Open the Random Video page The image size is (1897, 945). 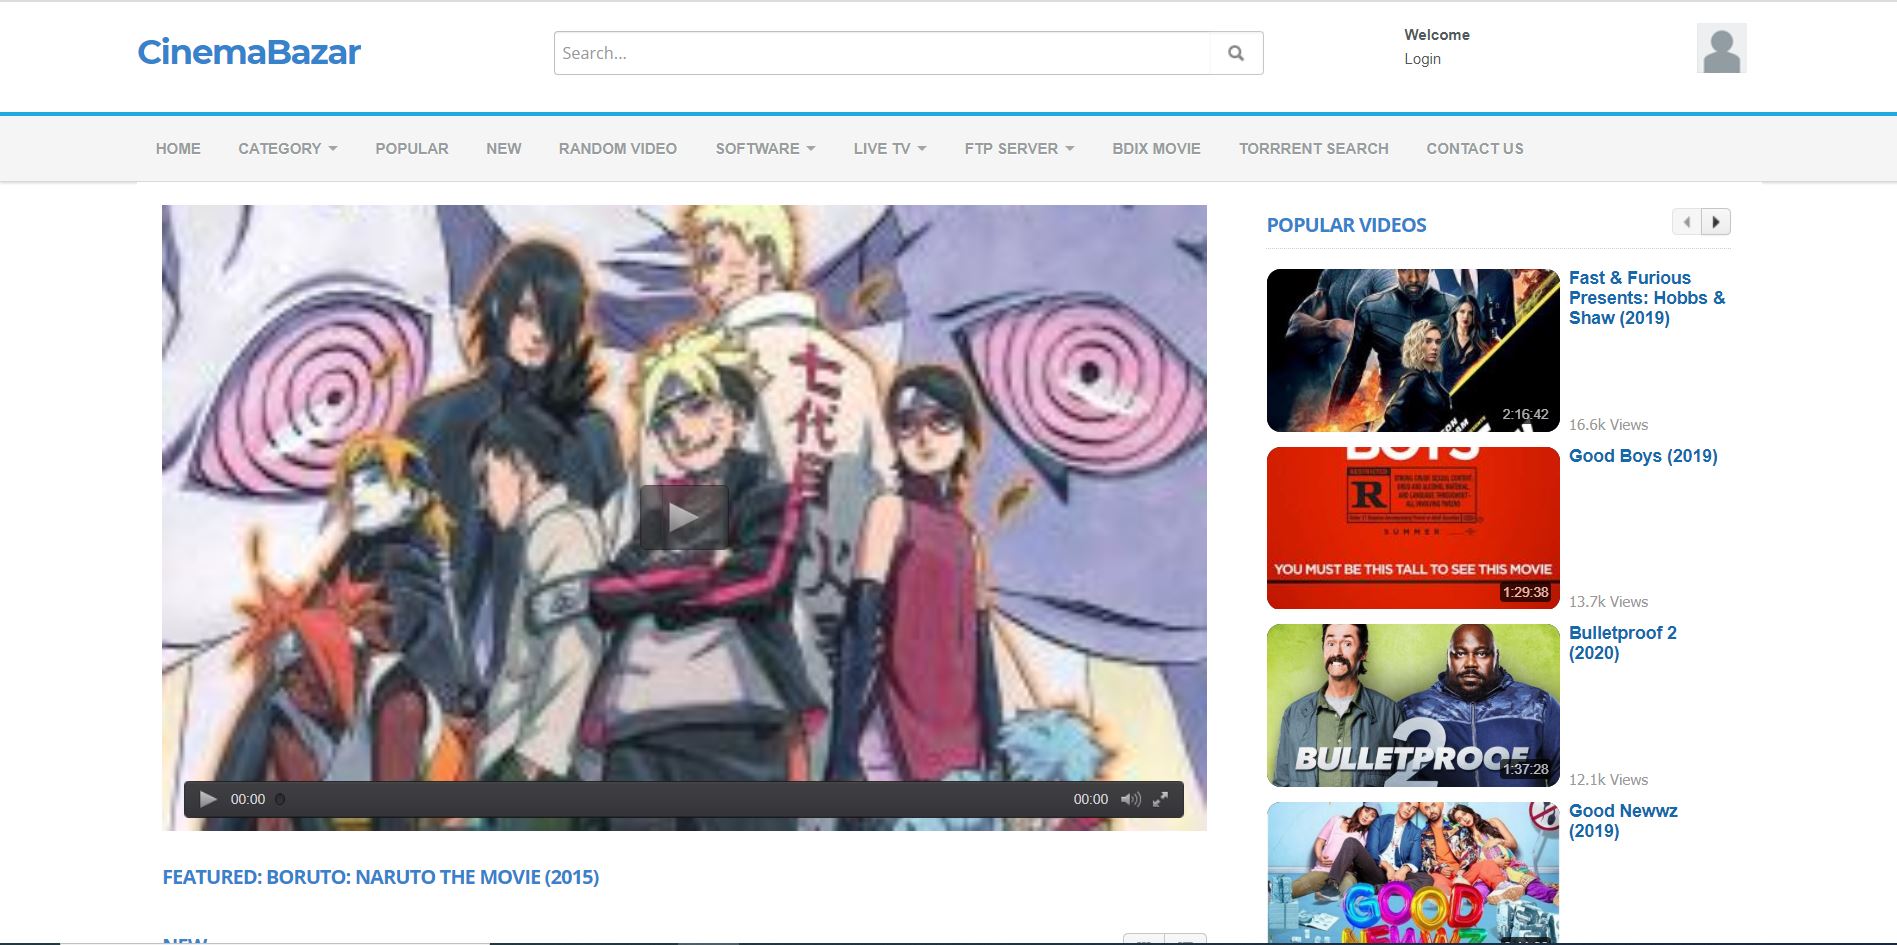[617, 148]
